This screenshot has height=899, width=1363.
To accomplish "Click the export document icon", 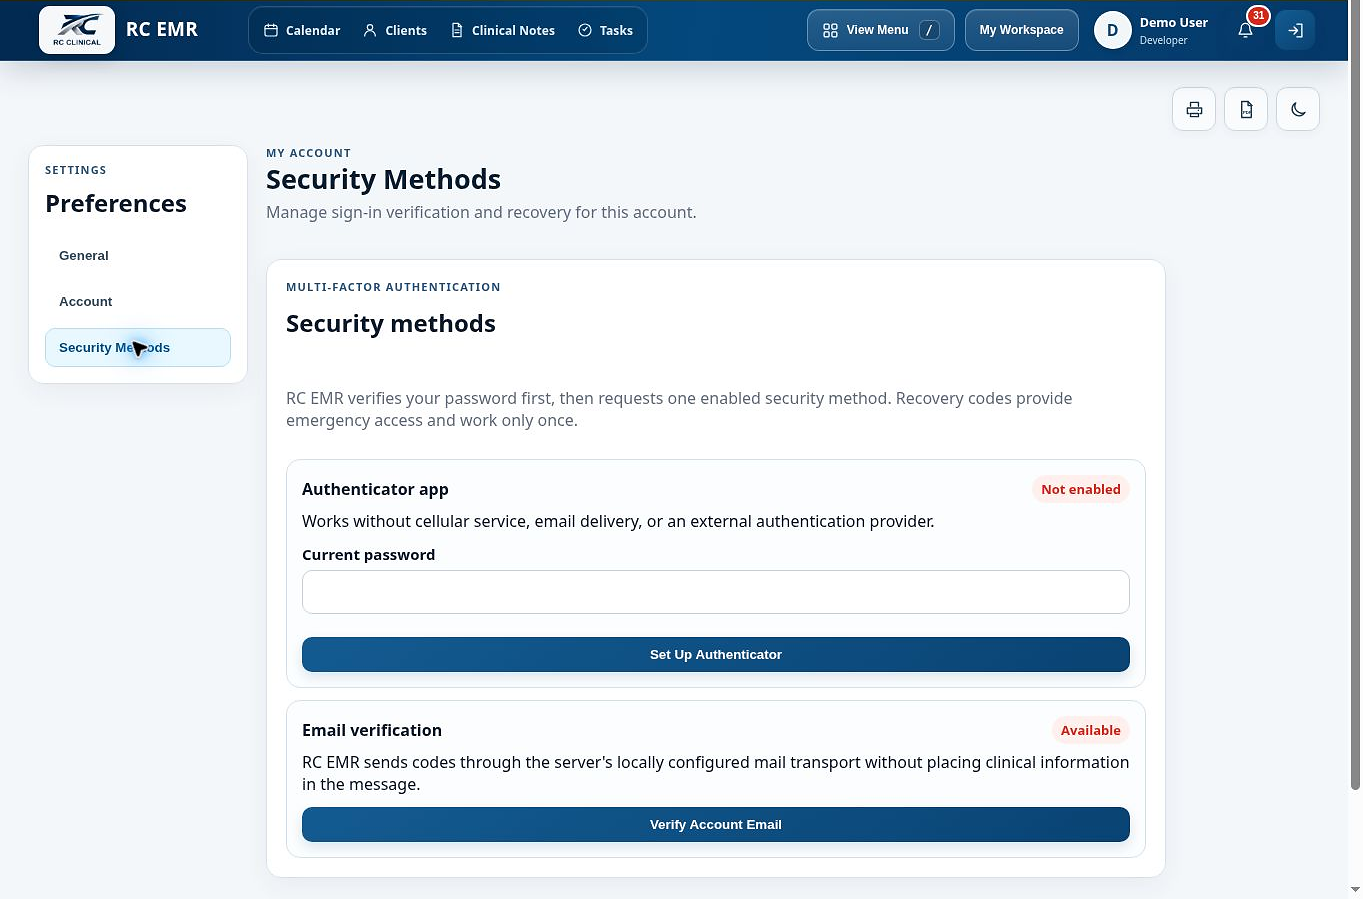I will click(x=1246, y=109).
